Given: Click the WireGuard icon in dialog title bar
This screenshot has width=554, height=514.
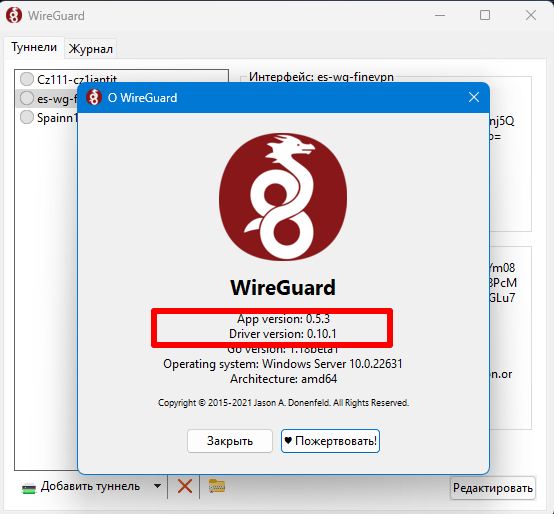Looking at the screenshot, I should tap(94, 98).
